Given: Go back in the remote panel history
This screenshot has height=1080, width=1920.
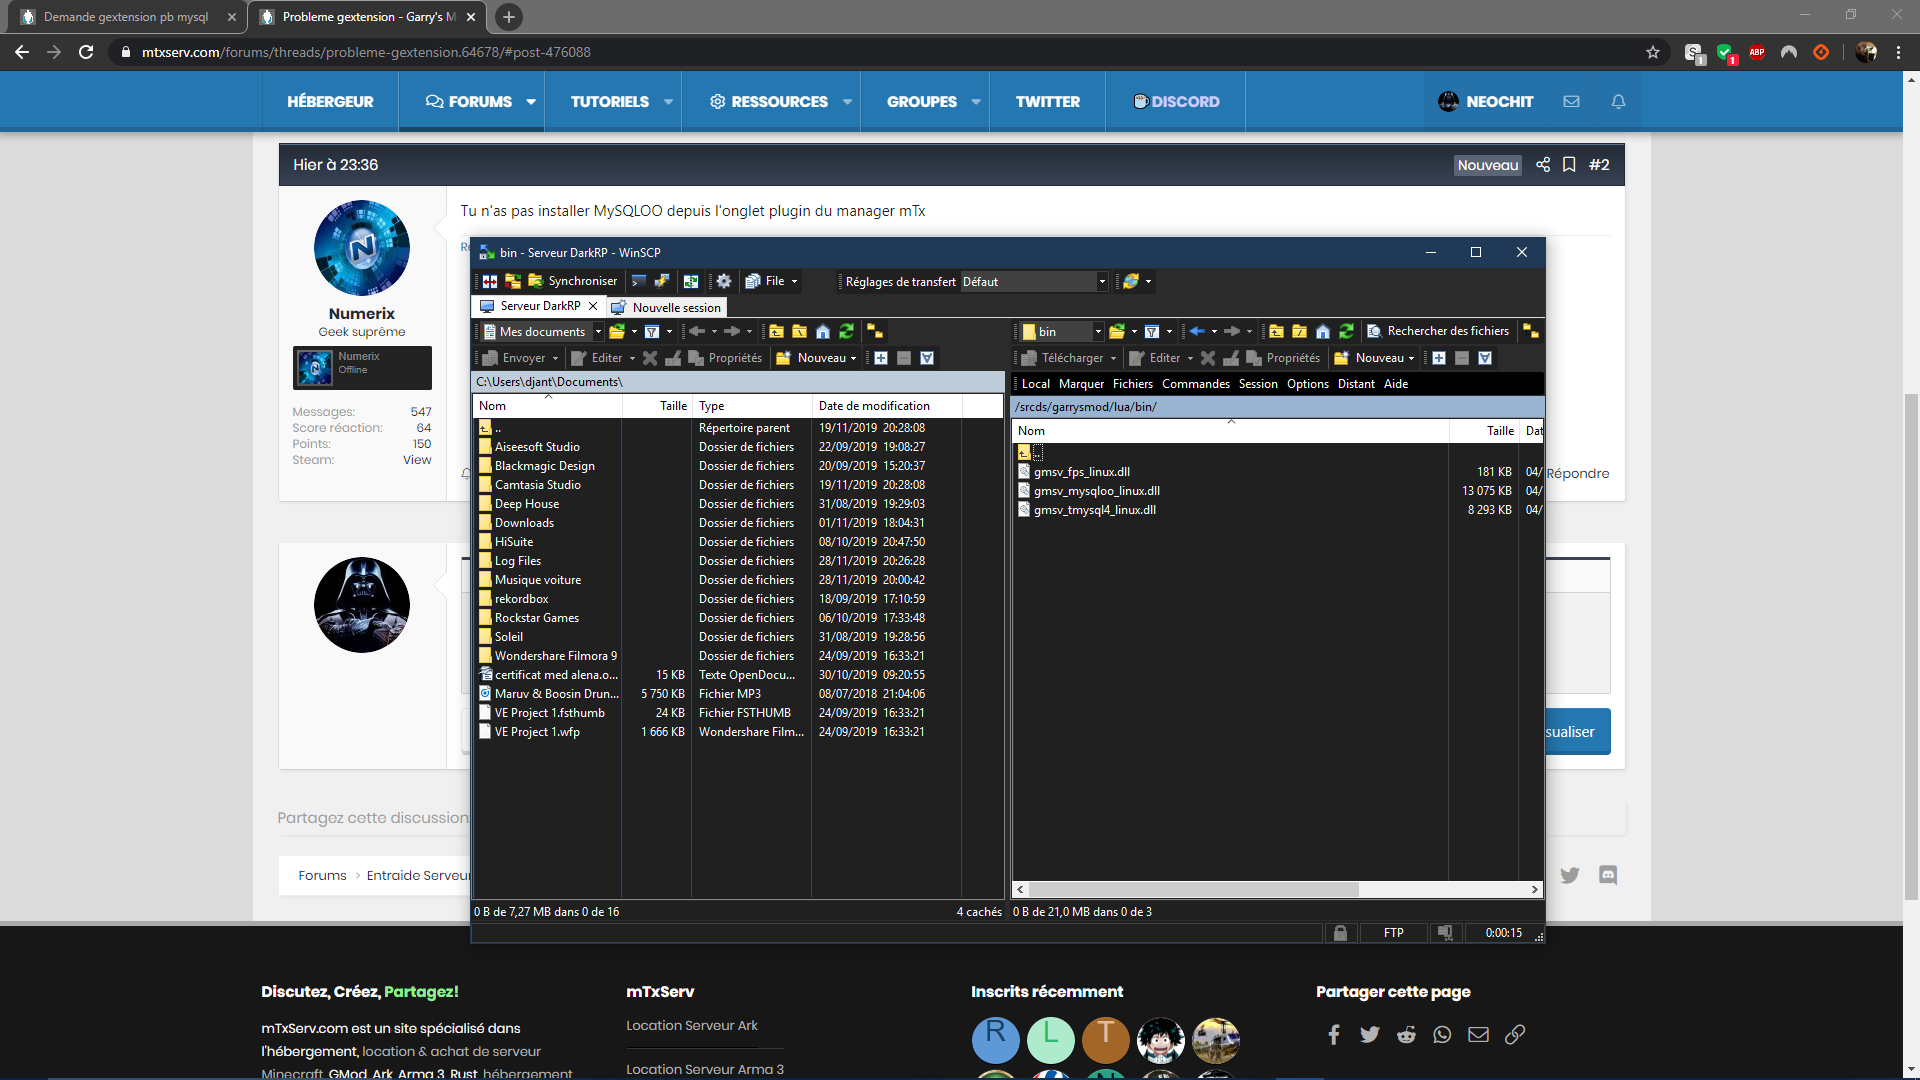Looking at the screenshot, I should [1197, 332].
